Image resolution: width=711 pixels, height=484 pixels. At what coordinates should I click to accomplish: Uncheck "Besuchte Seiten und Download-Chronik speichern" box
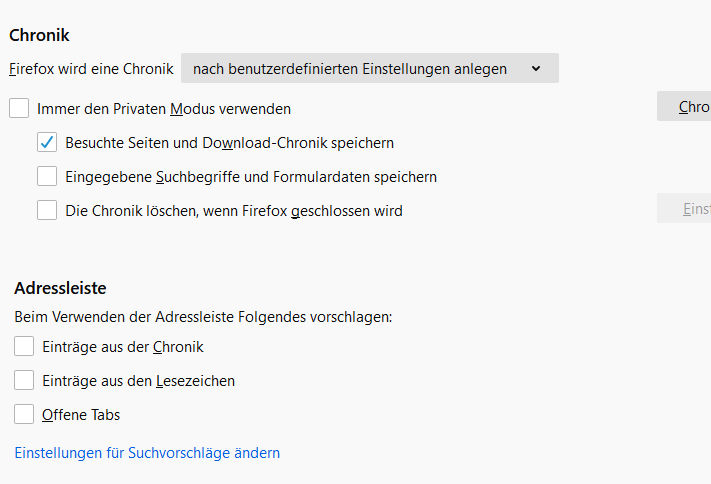[47, 142]
